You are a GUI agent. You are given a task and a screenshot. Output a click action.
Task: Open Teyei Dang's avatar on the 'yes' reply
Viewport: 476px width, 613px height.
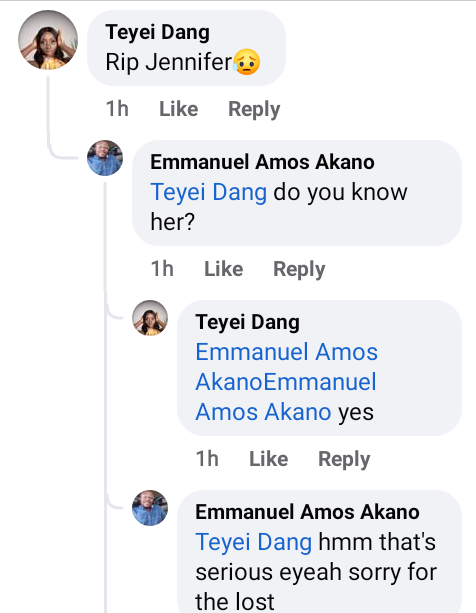(150, 318)
